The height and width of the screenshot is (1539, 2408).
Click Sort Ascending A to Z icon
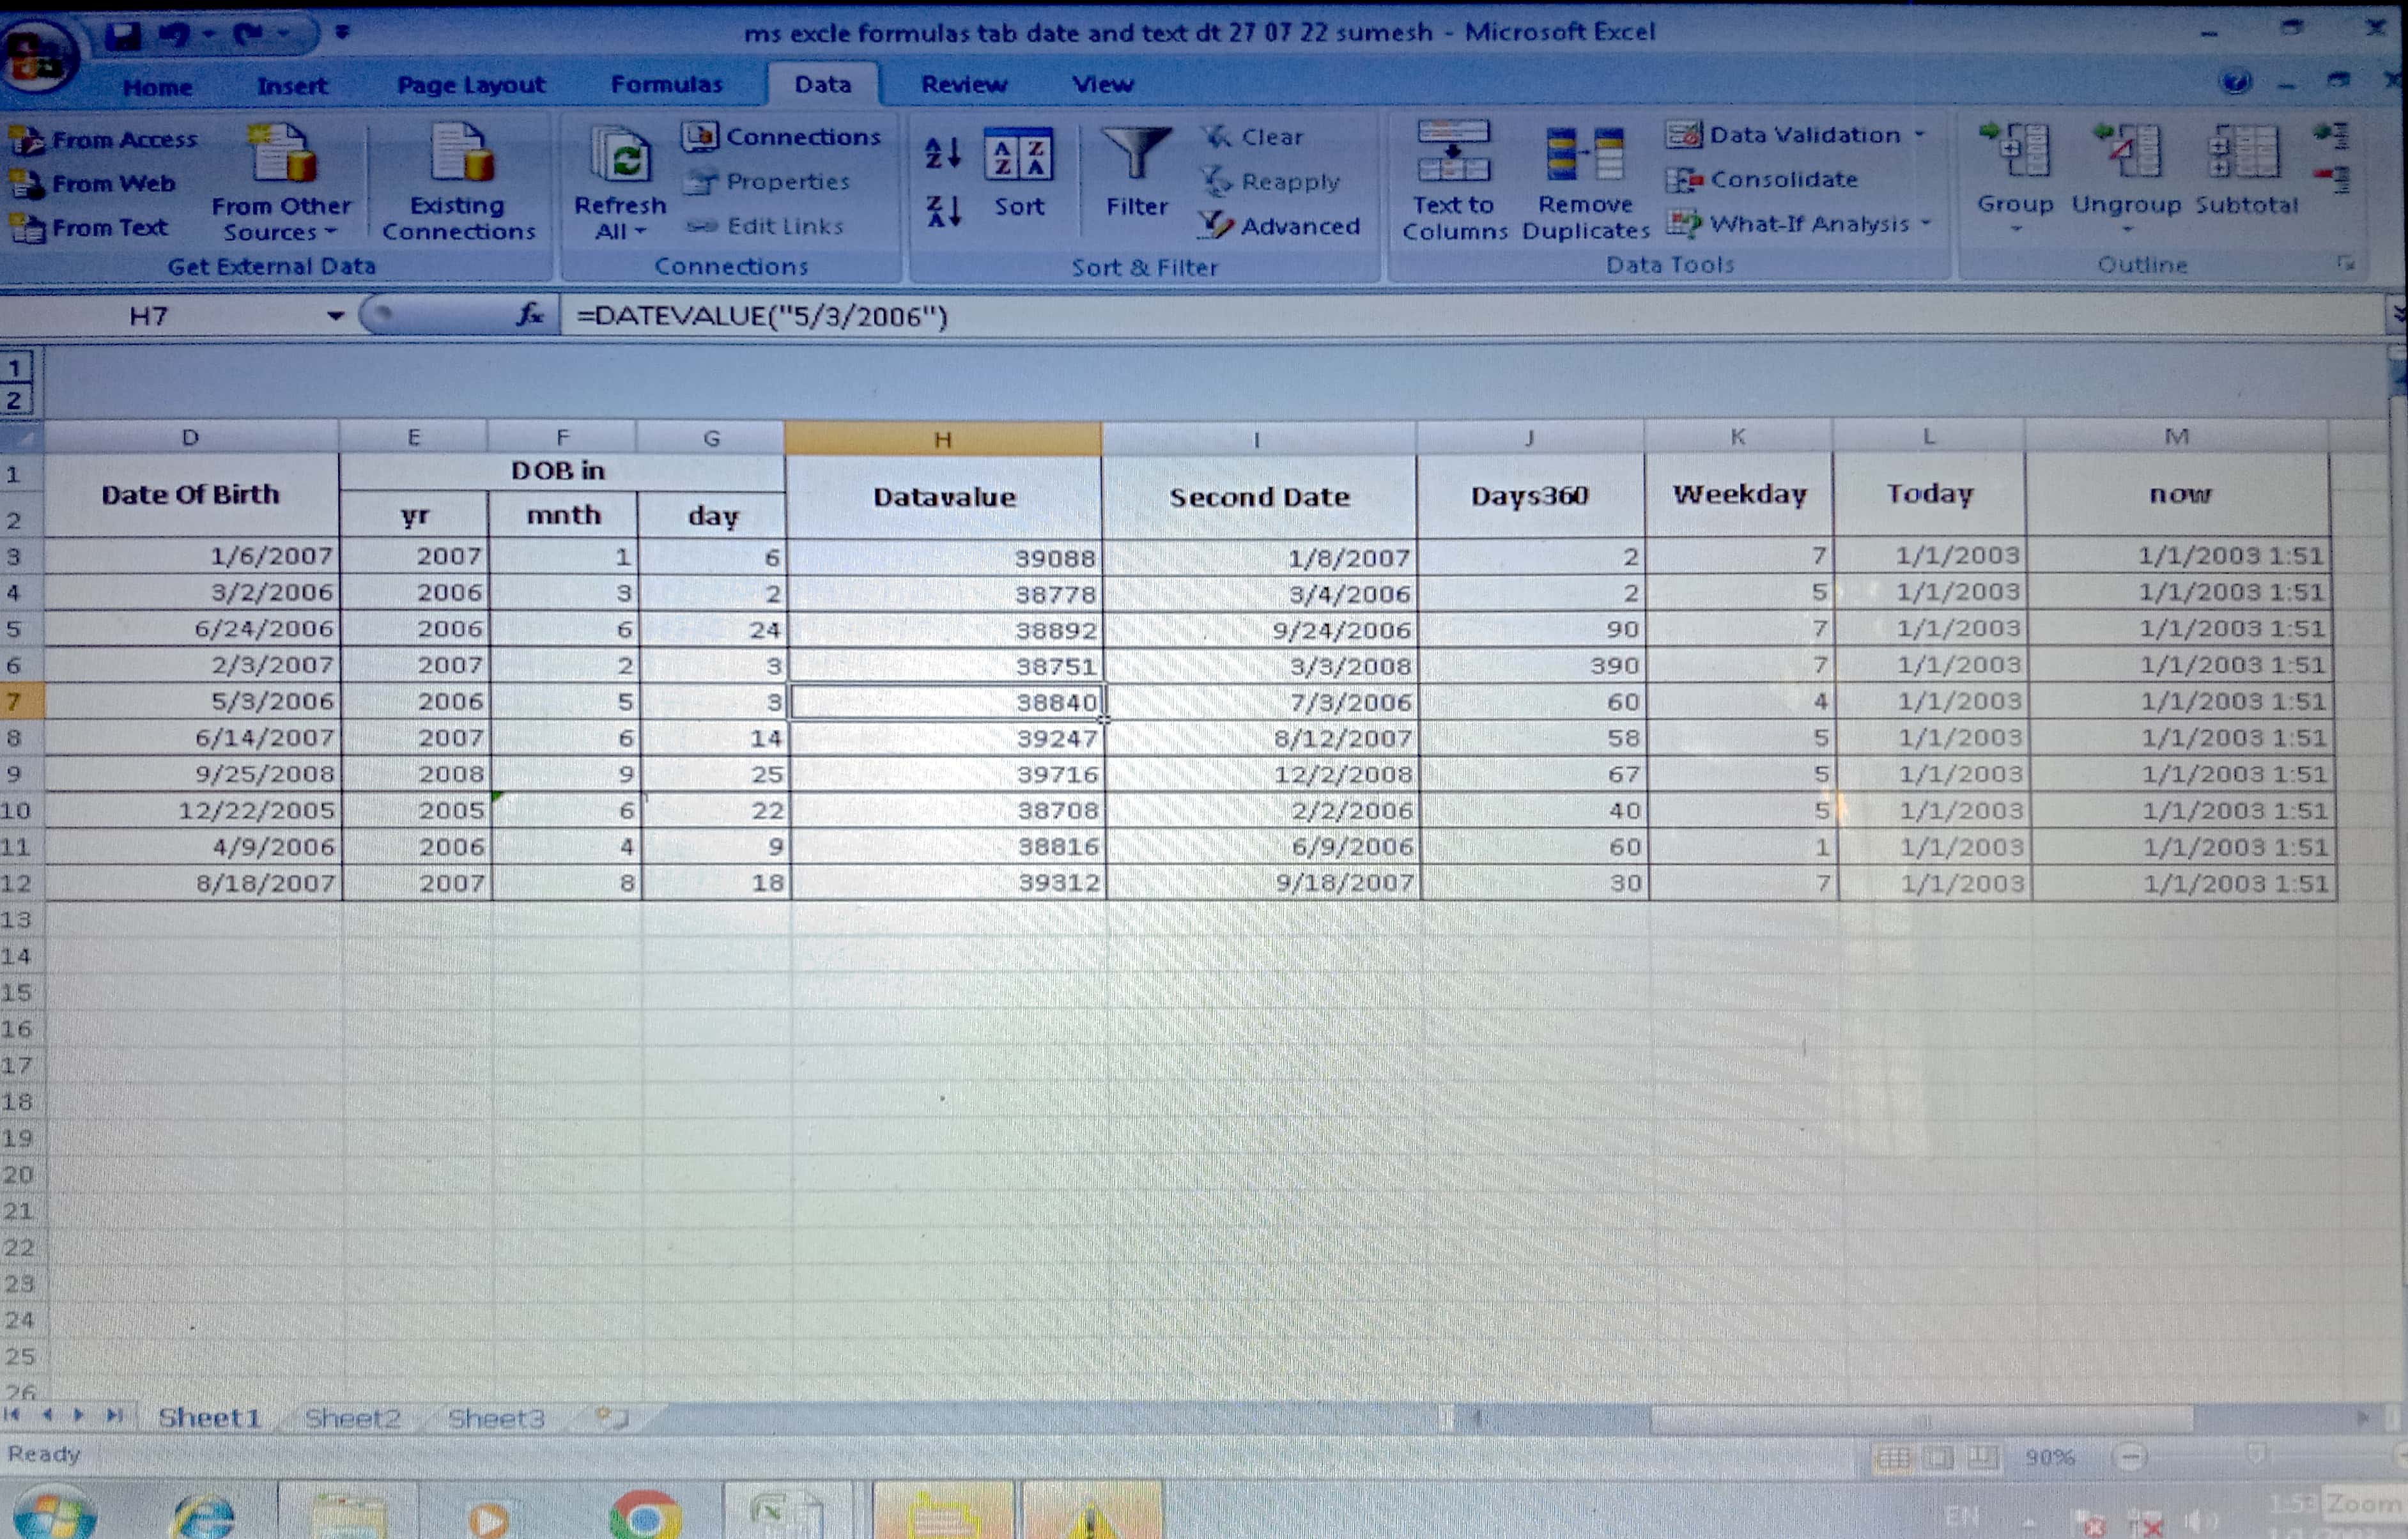pyautogui.click(x=942, y=152)
